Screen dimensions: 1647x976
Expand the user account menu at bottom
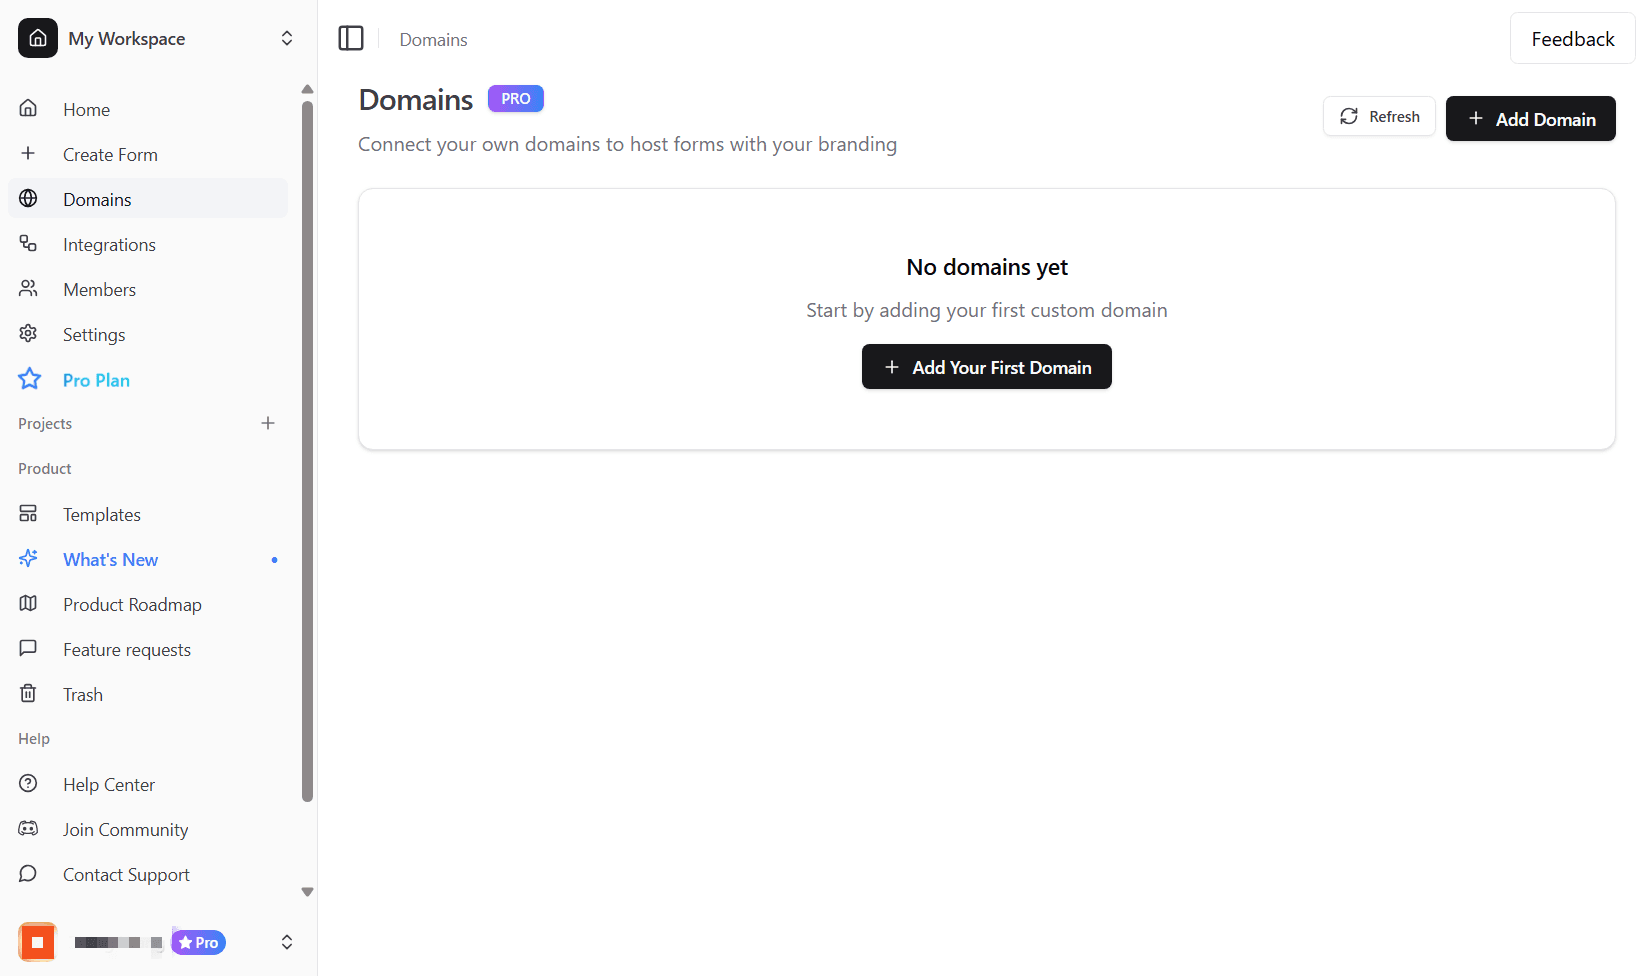click(x=287, y=941)
